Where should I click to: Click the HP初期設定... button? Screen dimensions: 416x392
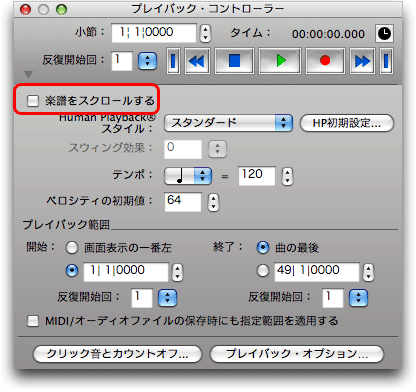pyautogui.click(x=347, y=123)
